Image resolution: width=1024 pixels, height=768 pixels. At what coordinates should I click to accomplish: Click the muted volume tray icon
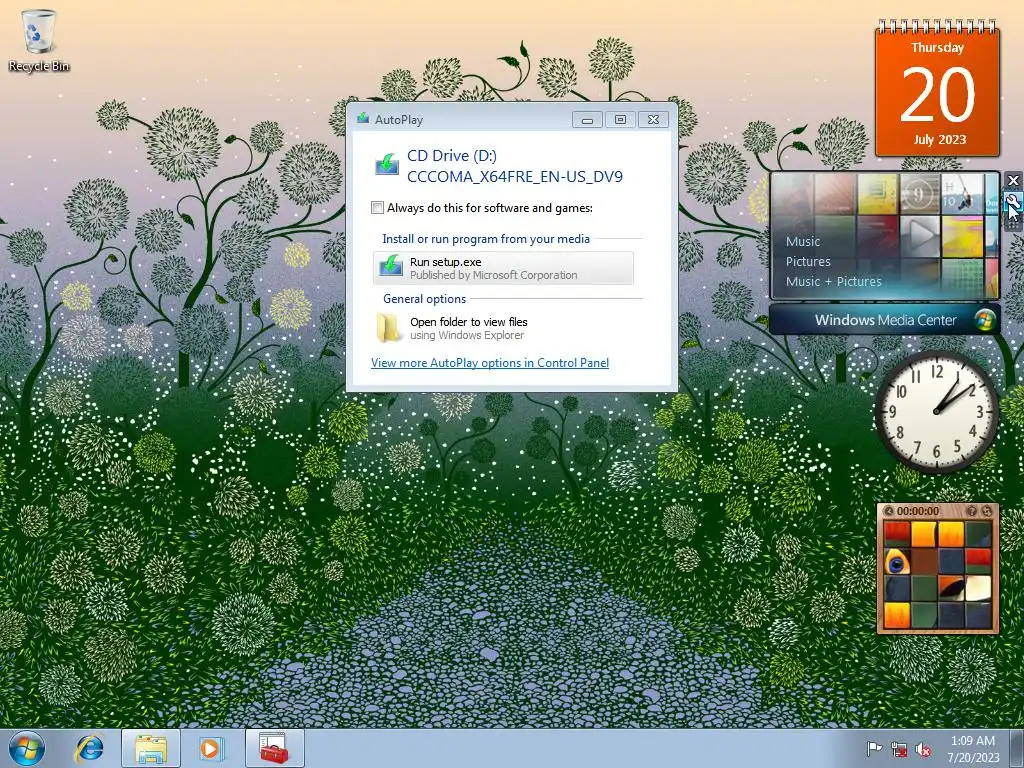(923, 749)
